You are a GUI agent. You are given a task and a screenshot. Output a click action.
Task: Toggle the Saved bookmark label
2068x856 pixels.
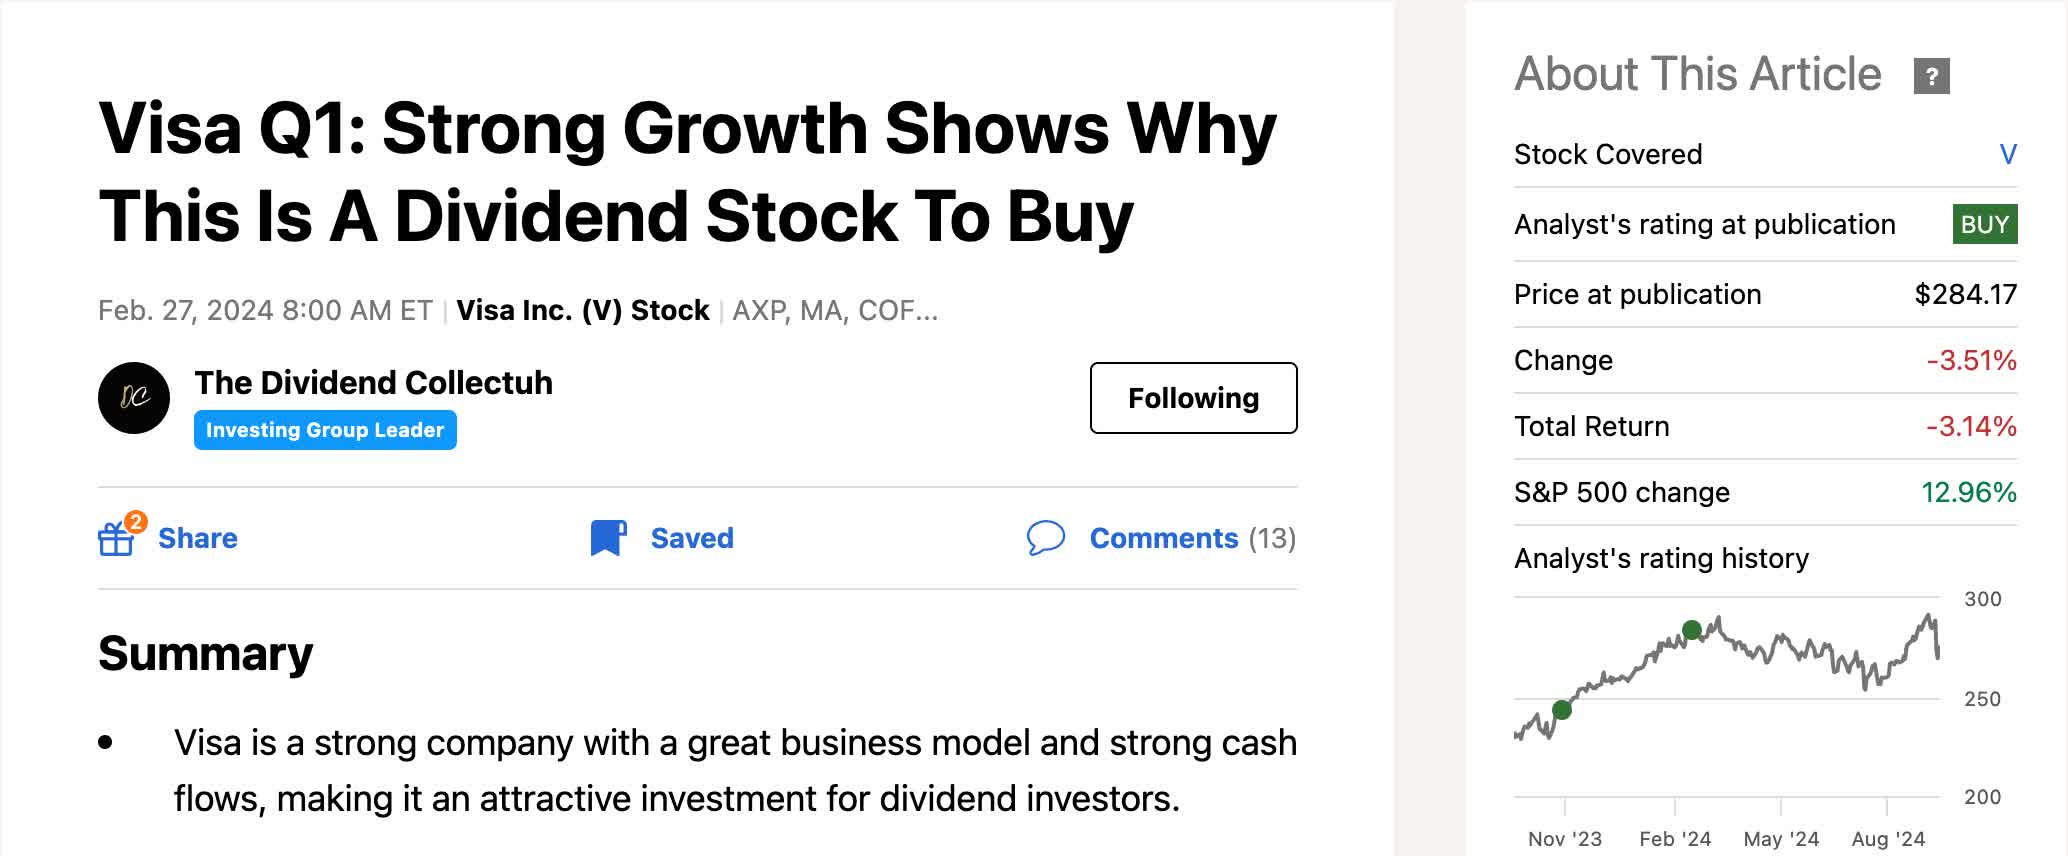point(692,538)
